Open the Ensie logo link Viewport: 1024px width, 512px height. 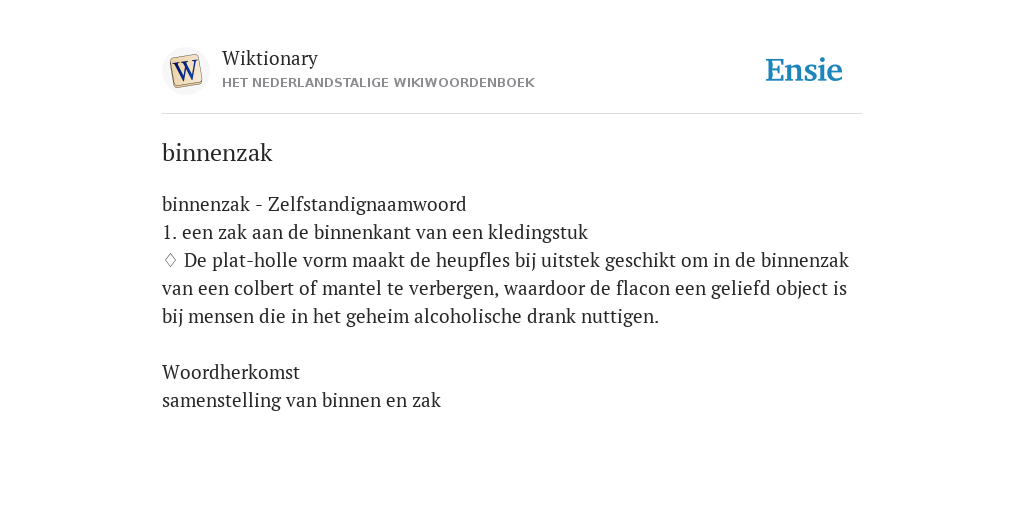(x=804, y=70)
